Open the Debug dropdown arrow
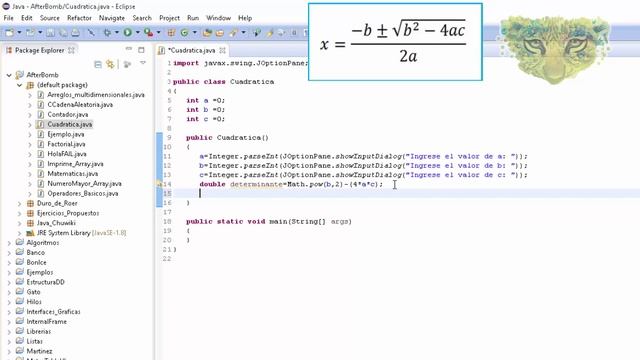 coord(117,33)
